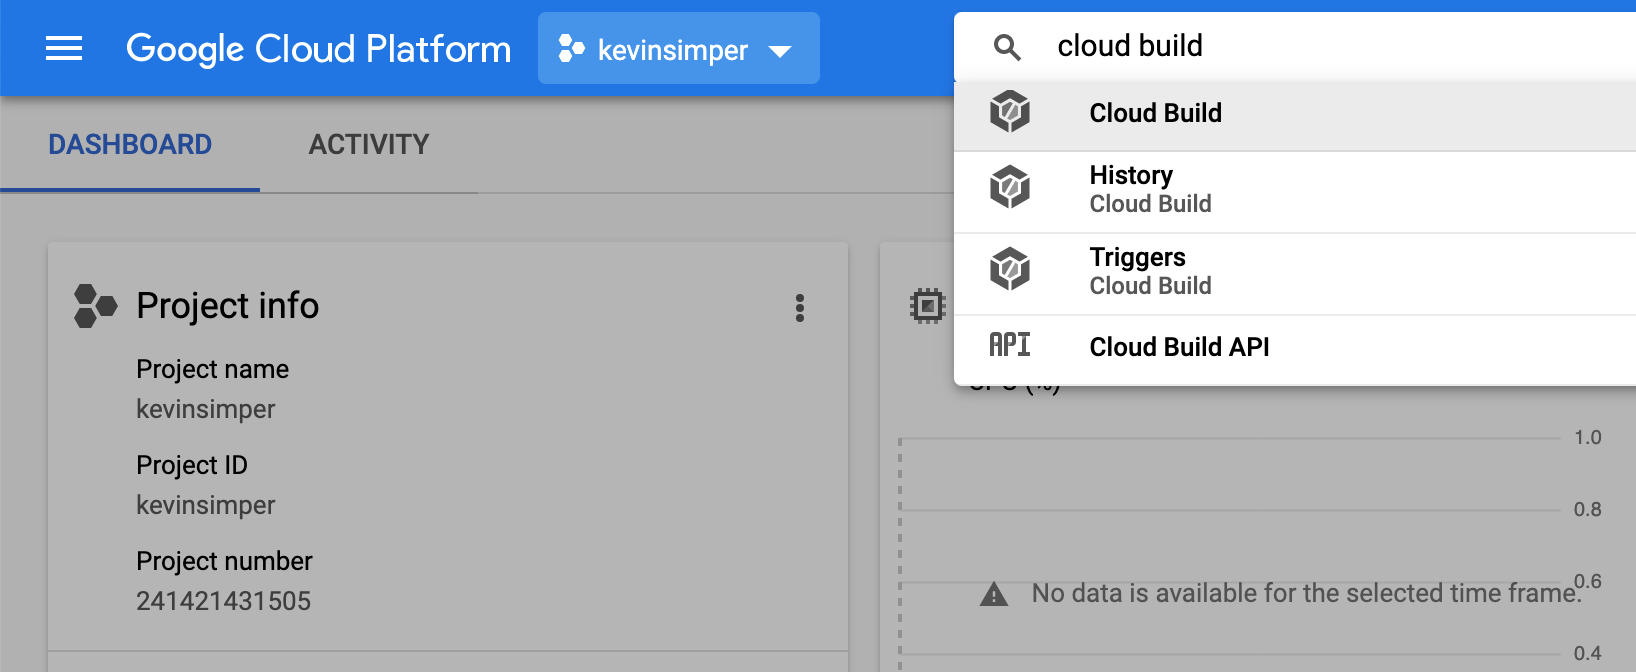Click the 'No data is available' message
Viewport: 1636px width, 672px height.
[x=1307, y=594]
